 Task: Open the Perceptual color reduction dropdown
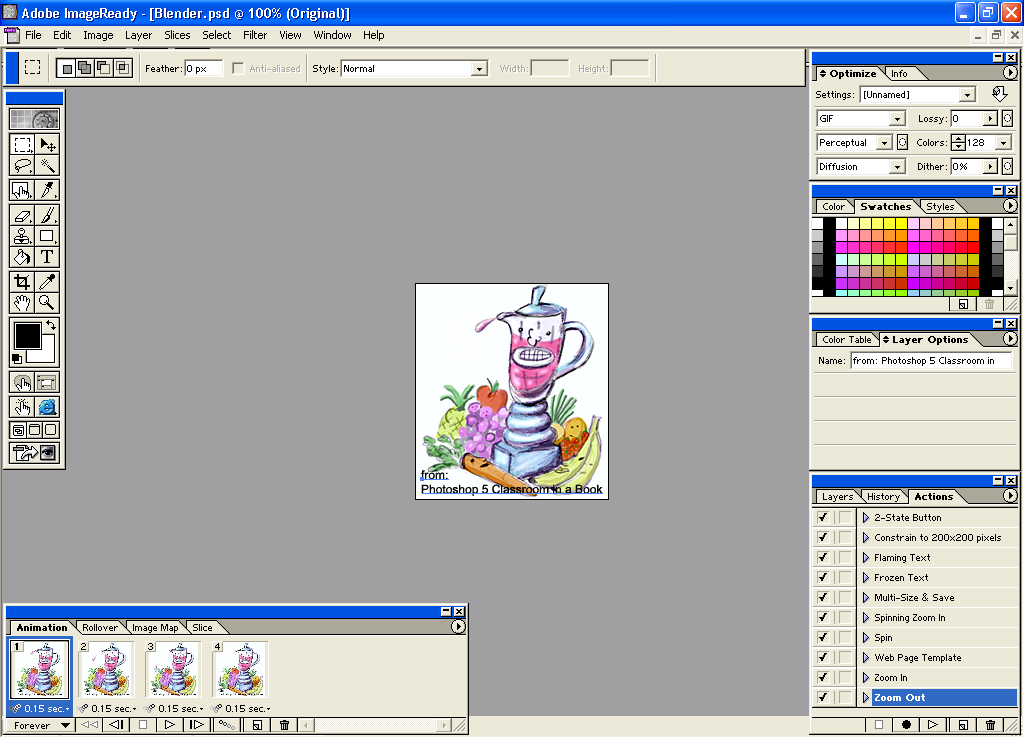[884, 142]
